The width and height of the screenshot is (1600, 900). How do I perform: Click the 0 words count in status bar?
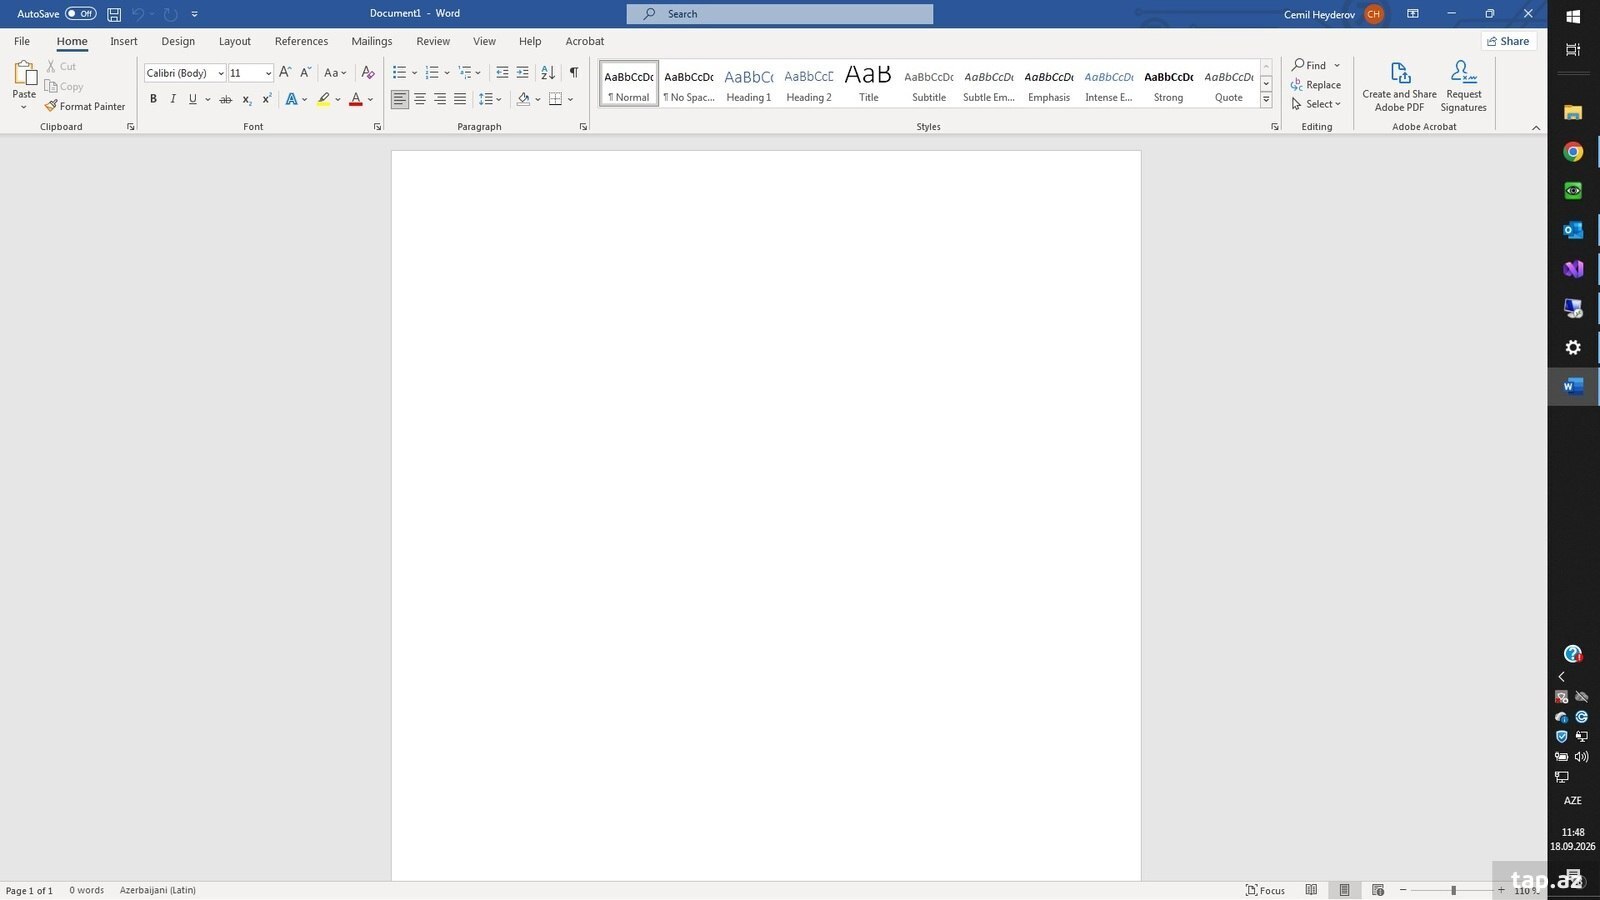point(87,890)
